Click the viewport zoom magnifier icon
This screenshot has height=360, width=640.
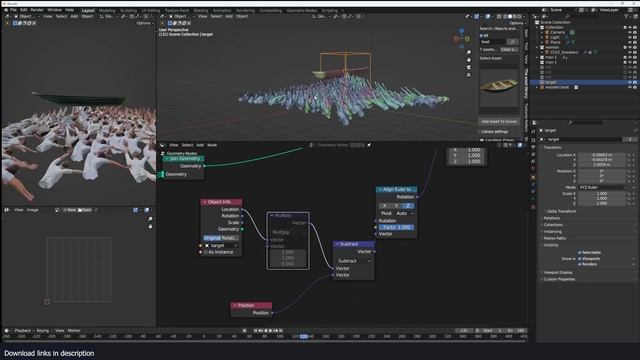[469, 52]
